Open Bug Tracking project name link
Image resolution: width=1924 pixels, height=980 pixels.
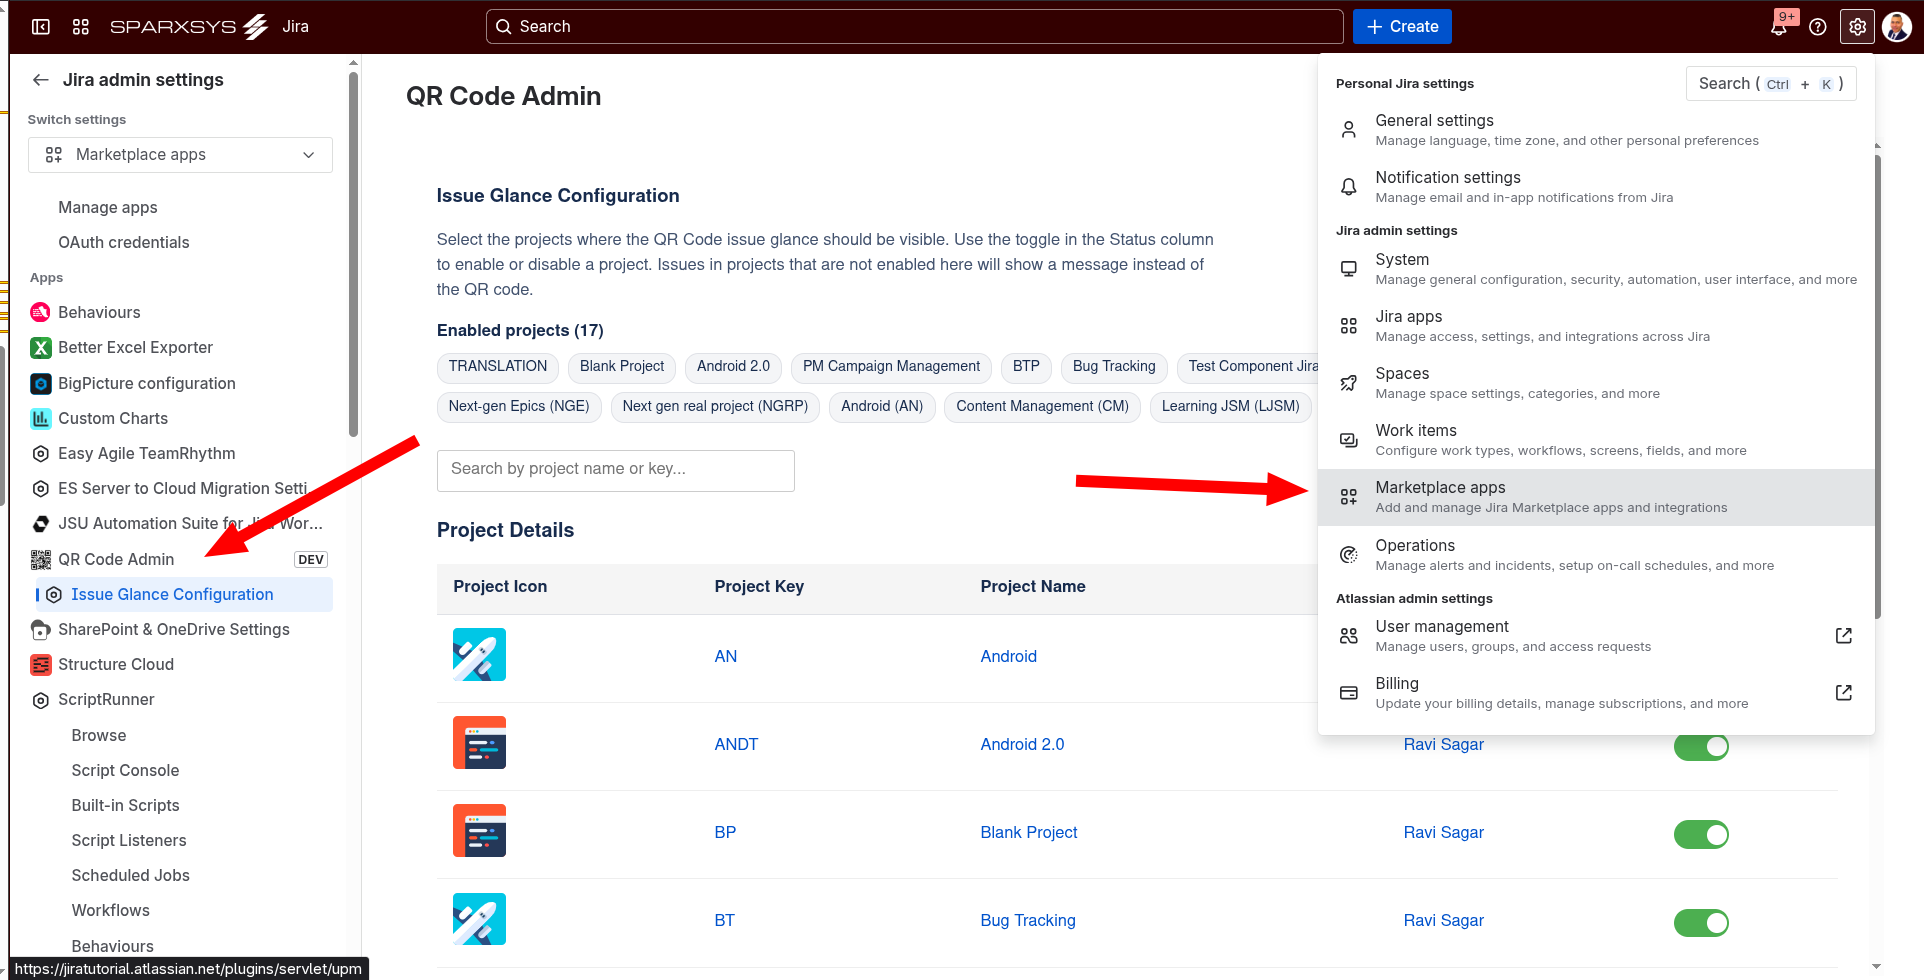click(x=1028, y=920)
